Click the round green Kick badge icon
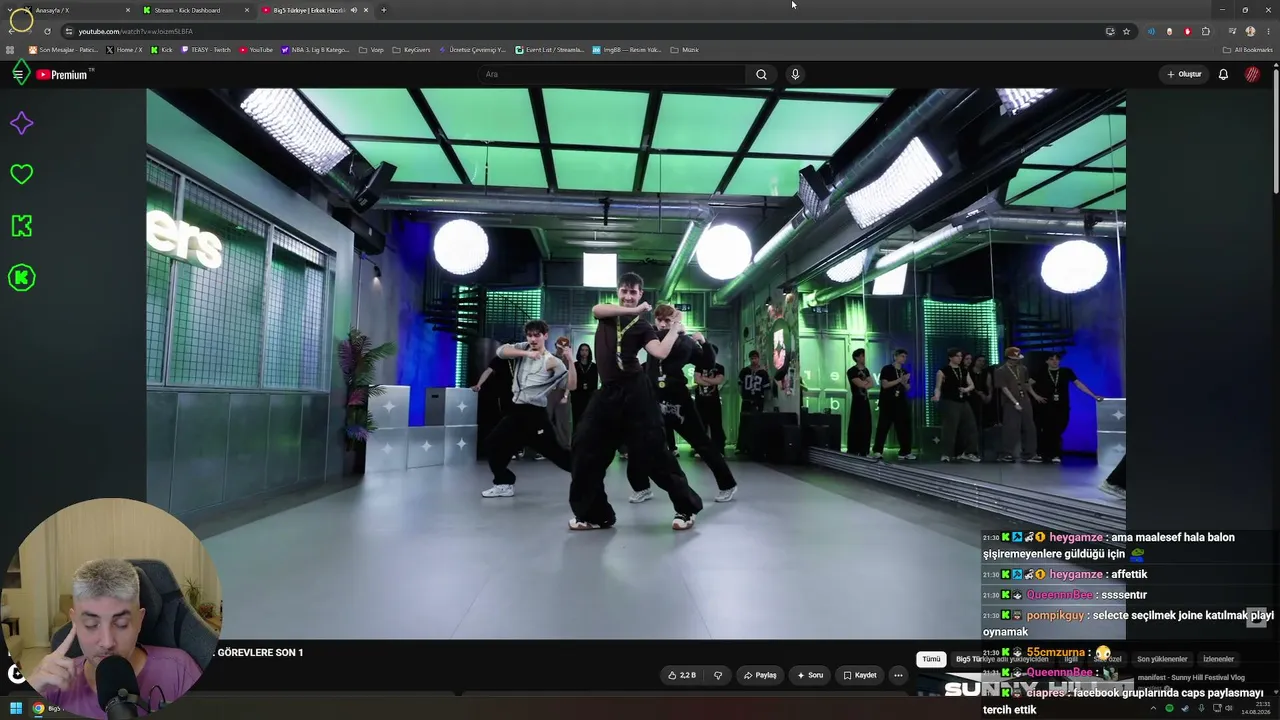This screenshot has height=720, width=1280. (21, 278)
